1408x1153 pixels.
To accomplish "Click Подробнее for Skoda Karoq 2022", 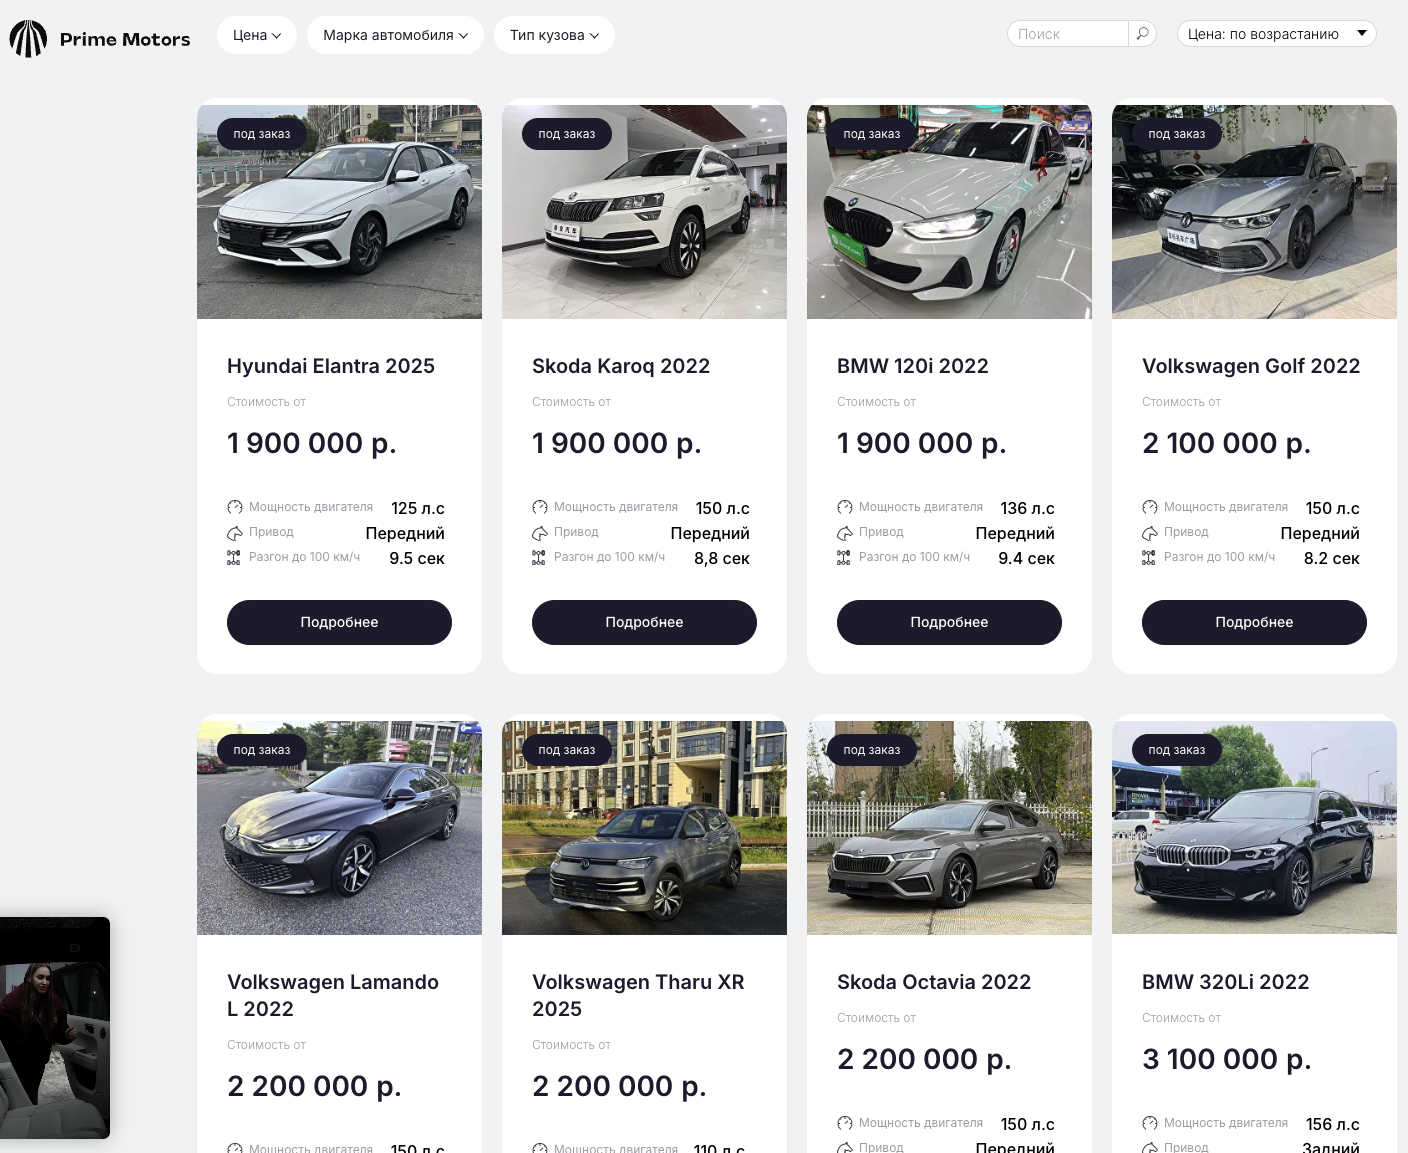I will [644, 622].
